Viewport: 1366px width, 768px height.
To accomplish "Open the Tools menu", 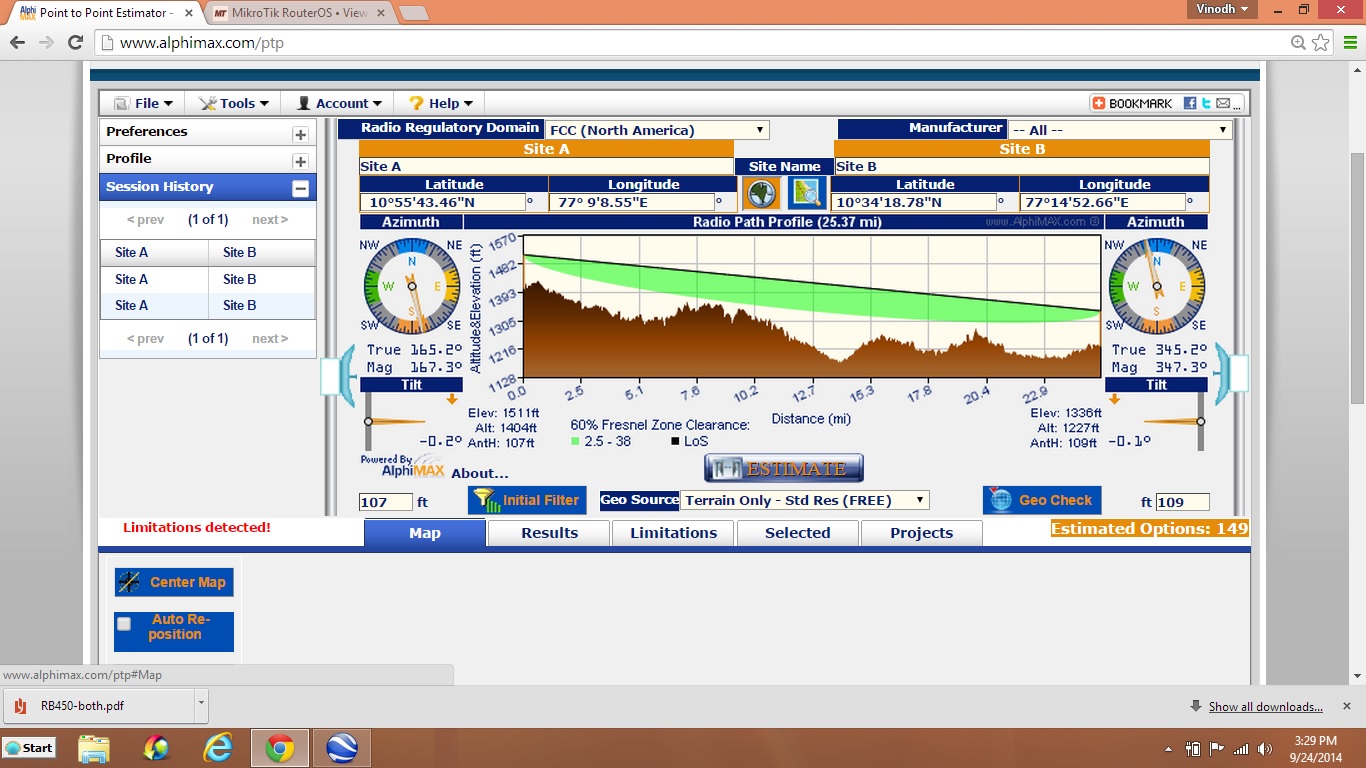I will point(234,103).
